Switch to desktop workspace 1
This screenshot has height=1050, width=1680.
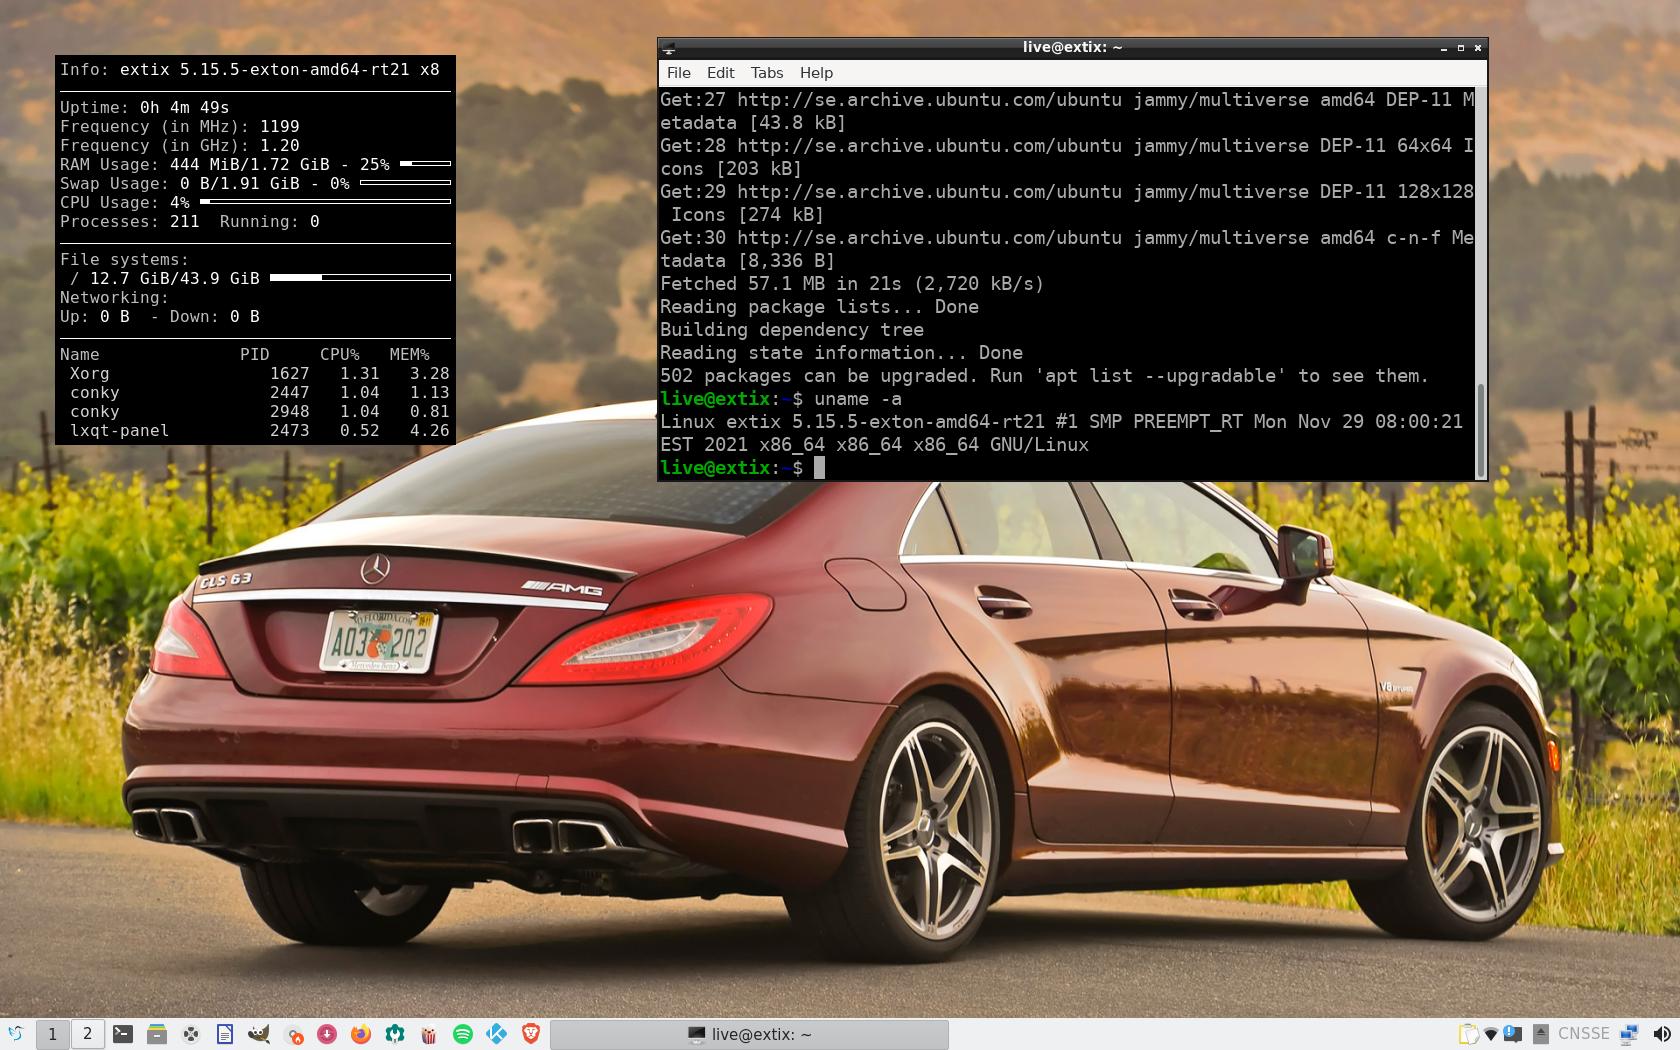click(x=53, y=1034)
